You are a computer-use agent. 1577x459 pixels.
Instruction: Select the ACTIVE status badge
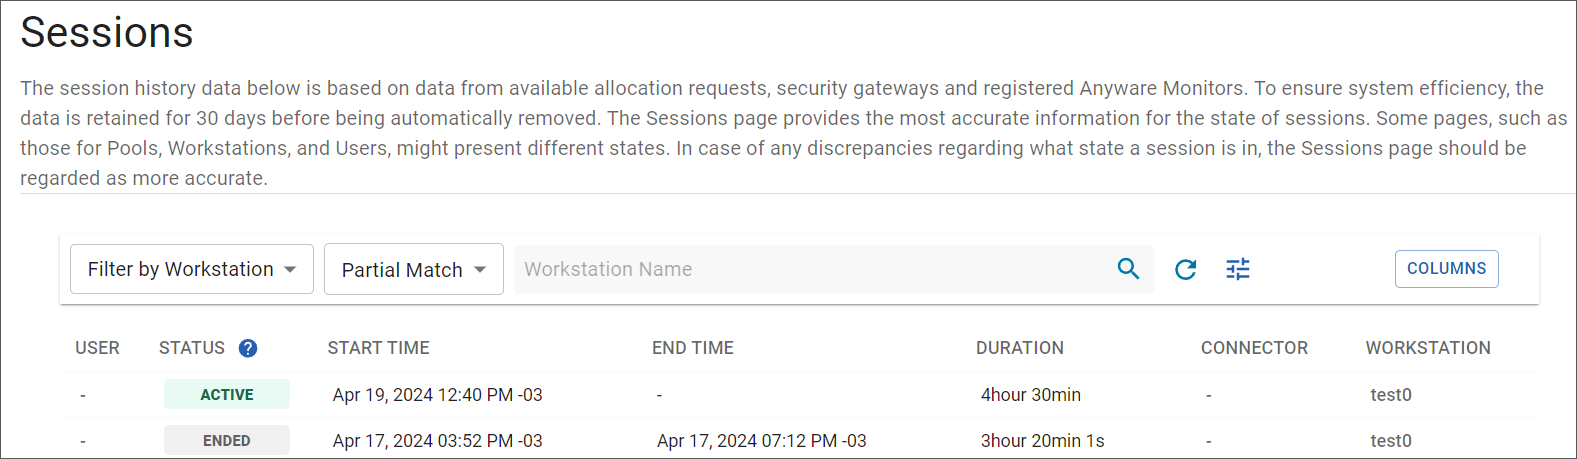pyautogui.click(x=227, y=394)
